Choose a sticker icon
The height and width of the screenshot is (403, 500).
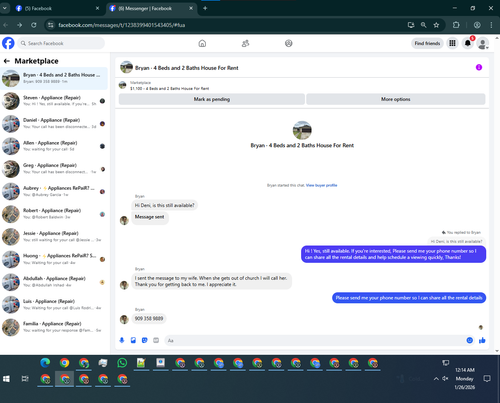(x=144, y=340)
